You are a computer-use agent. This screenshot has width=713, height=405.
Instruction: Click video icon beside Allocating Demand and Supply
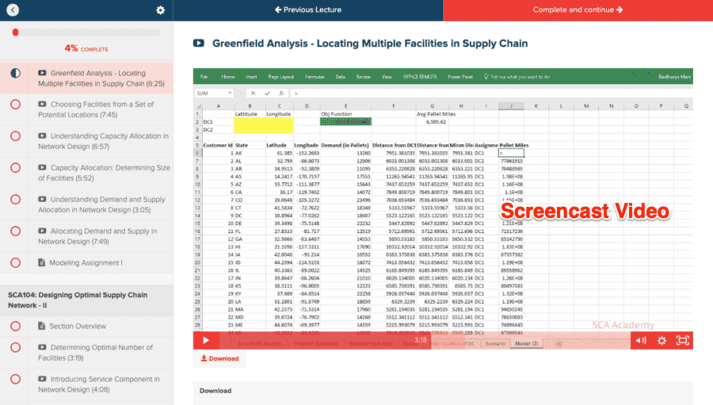click(x=42, y=230)
